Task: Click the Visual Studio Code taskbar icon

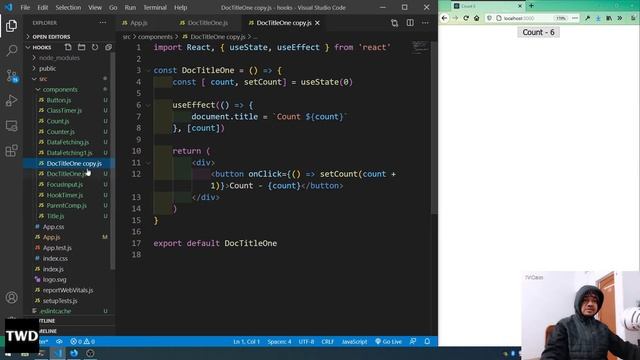Action: click(x=58, y=353)
